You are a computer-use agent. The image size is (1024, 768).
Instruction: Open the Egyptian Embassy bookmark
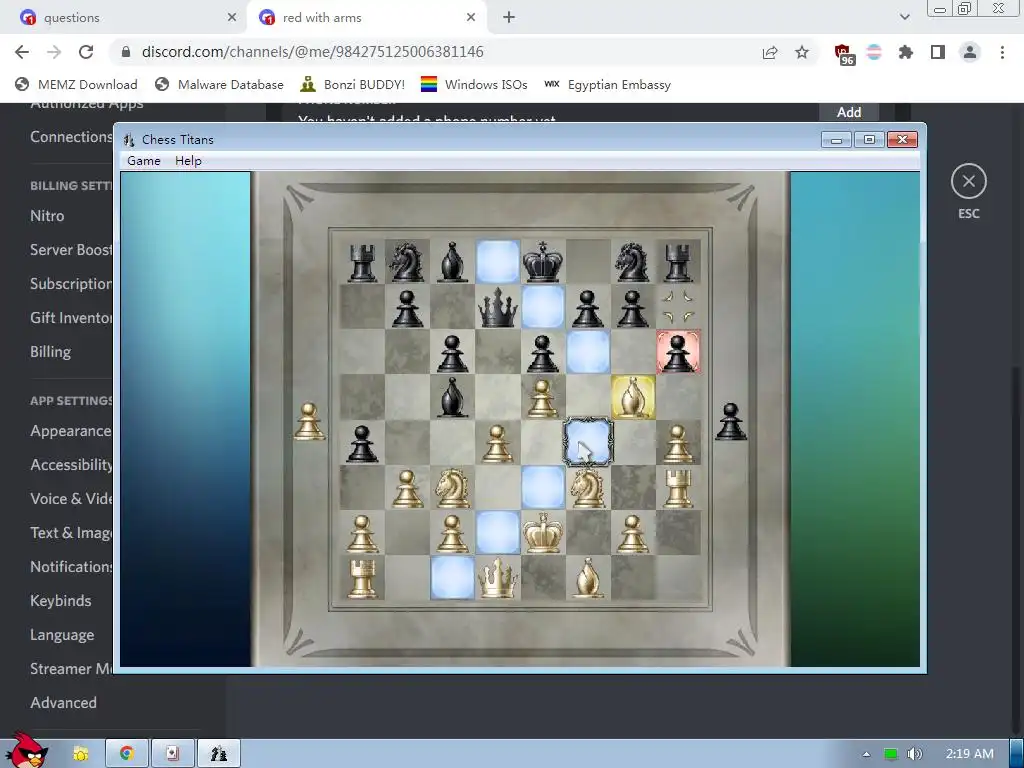[x=607, y=84]
